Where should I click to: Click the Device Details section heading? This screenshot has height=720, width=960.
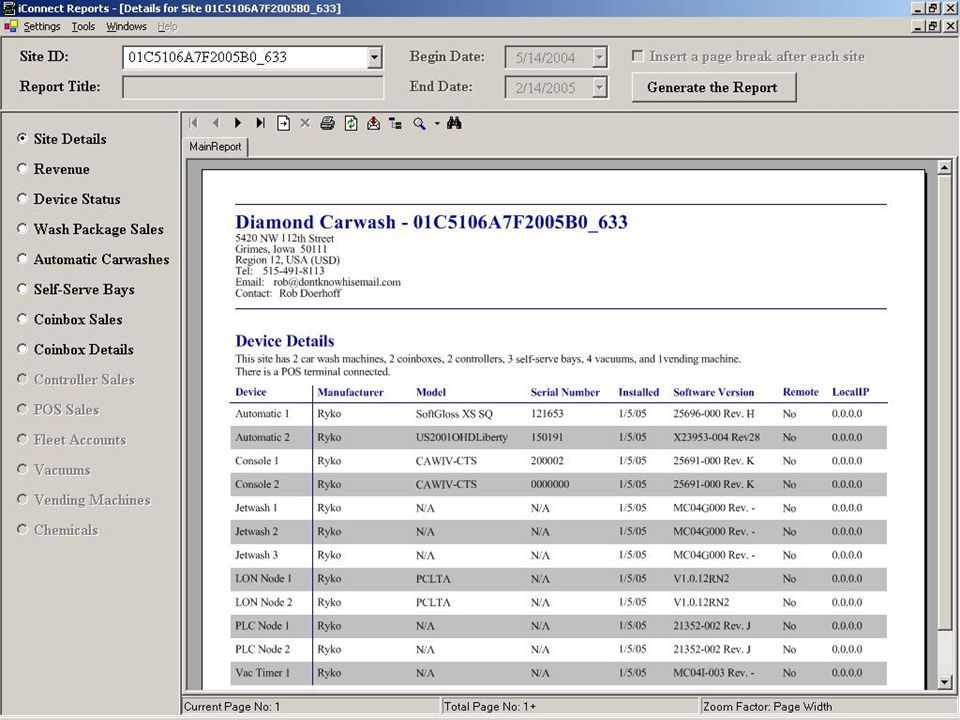click(285, 341)
